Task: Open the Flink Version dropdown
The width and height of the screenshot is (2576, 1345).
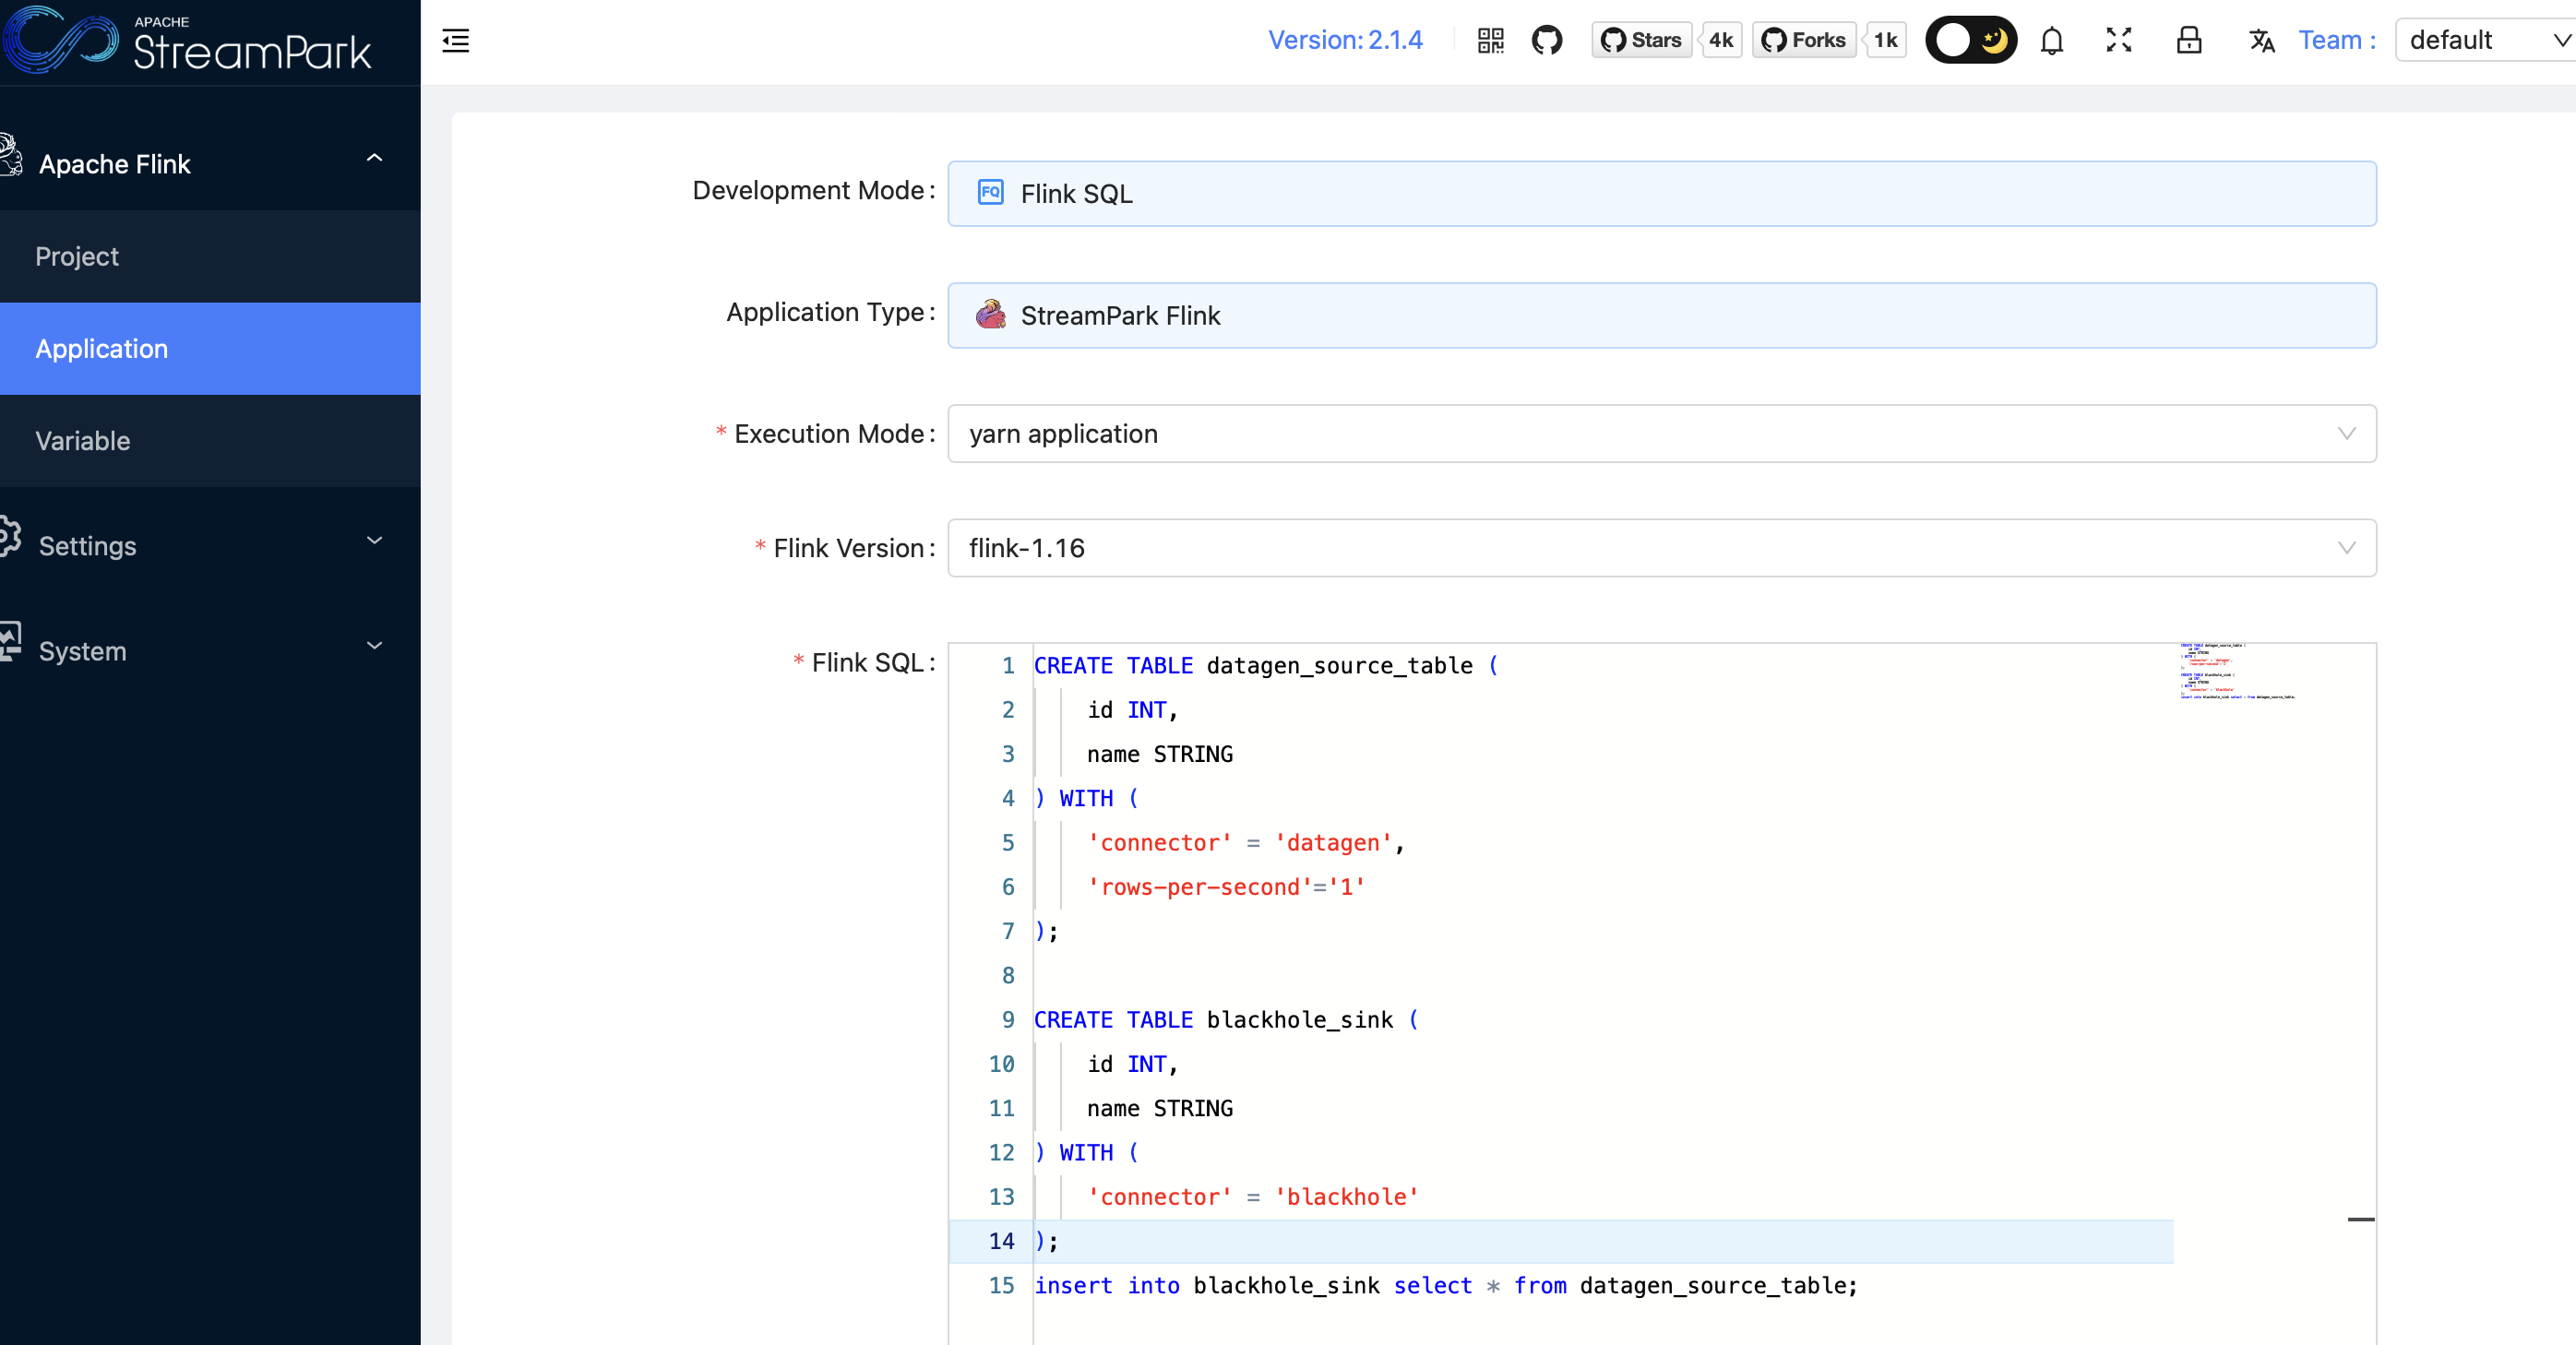Action: tap(1661, 548)
